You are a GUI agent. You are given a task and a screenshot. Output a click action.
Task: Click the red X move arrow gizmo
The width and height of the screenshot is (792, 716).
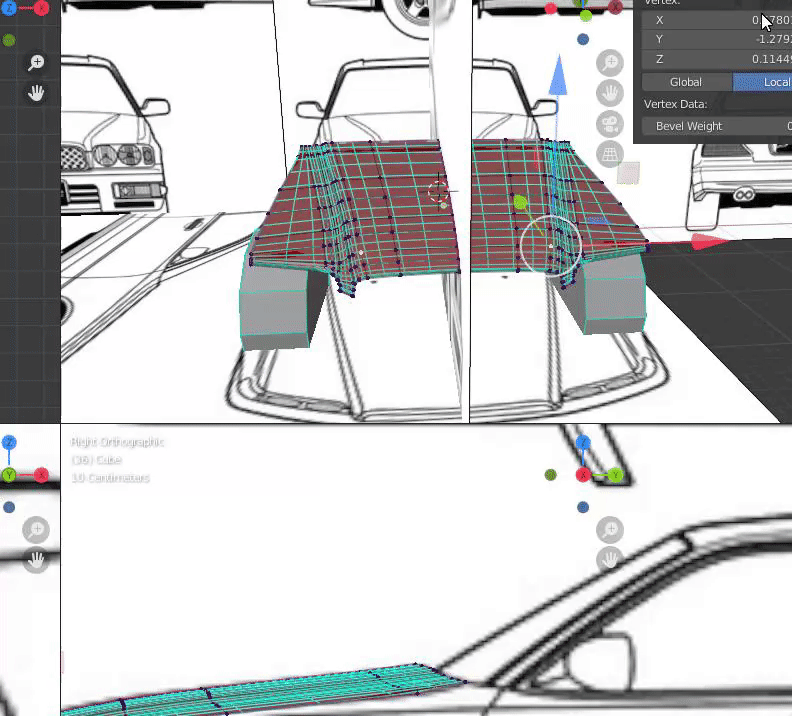click(708, 242)
